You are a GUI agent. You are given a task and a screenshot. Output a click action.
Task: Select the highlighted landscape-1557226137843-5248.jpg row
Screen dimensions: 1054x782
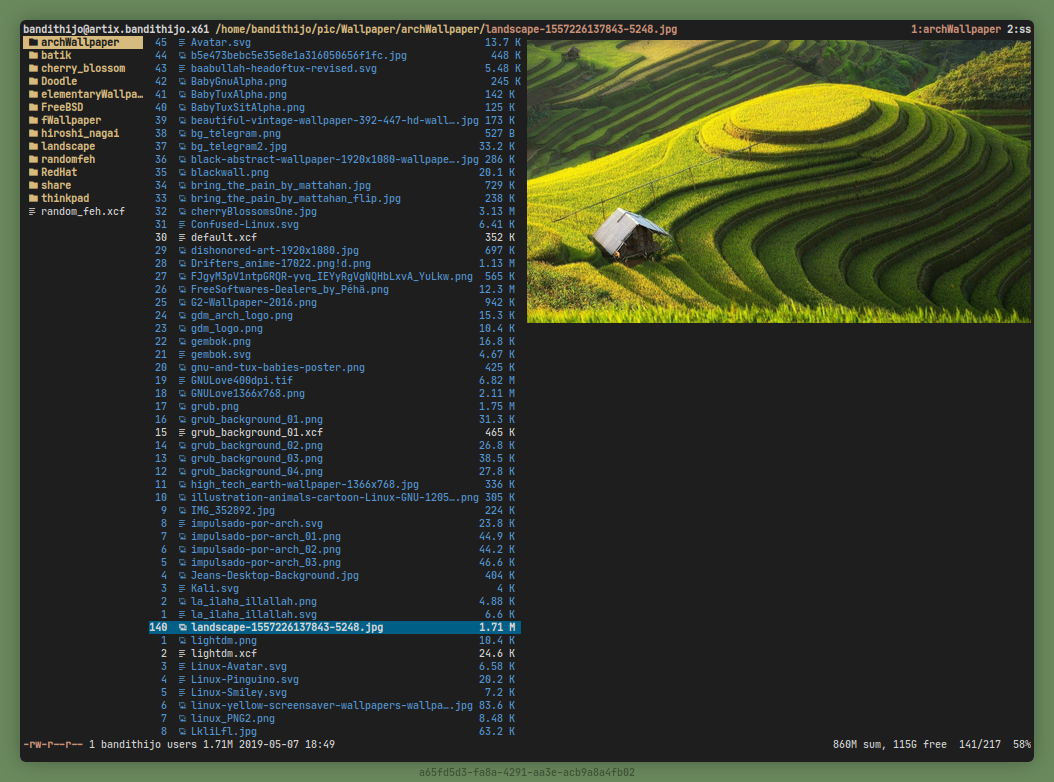pyautogui.click(x=286, y=628)
